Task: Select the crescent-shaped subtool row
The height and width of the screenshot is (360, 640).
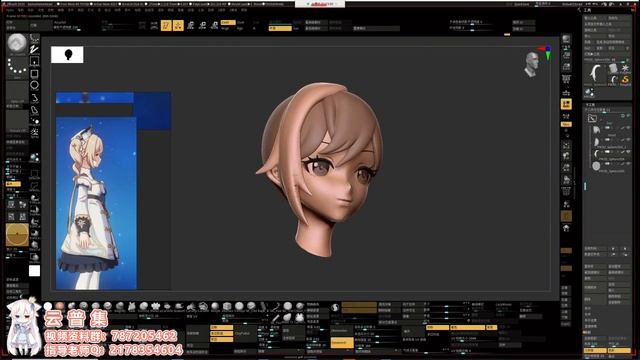Action: 610,154
